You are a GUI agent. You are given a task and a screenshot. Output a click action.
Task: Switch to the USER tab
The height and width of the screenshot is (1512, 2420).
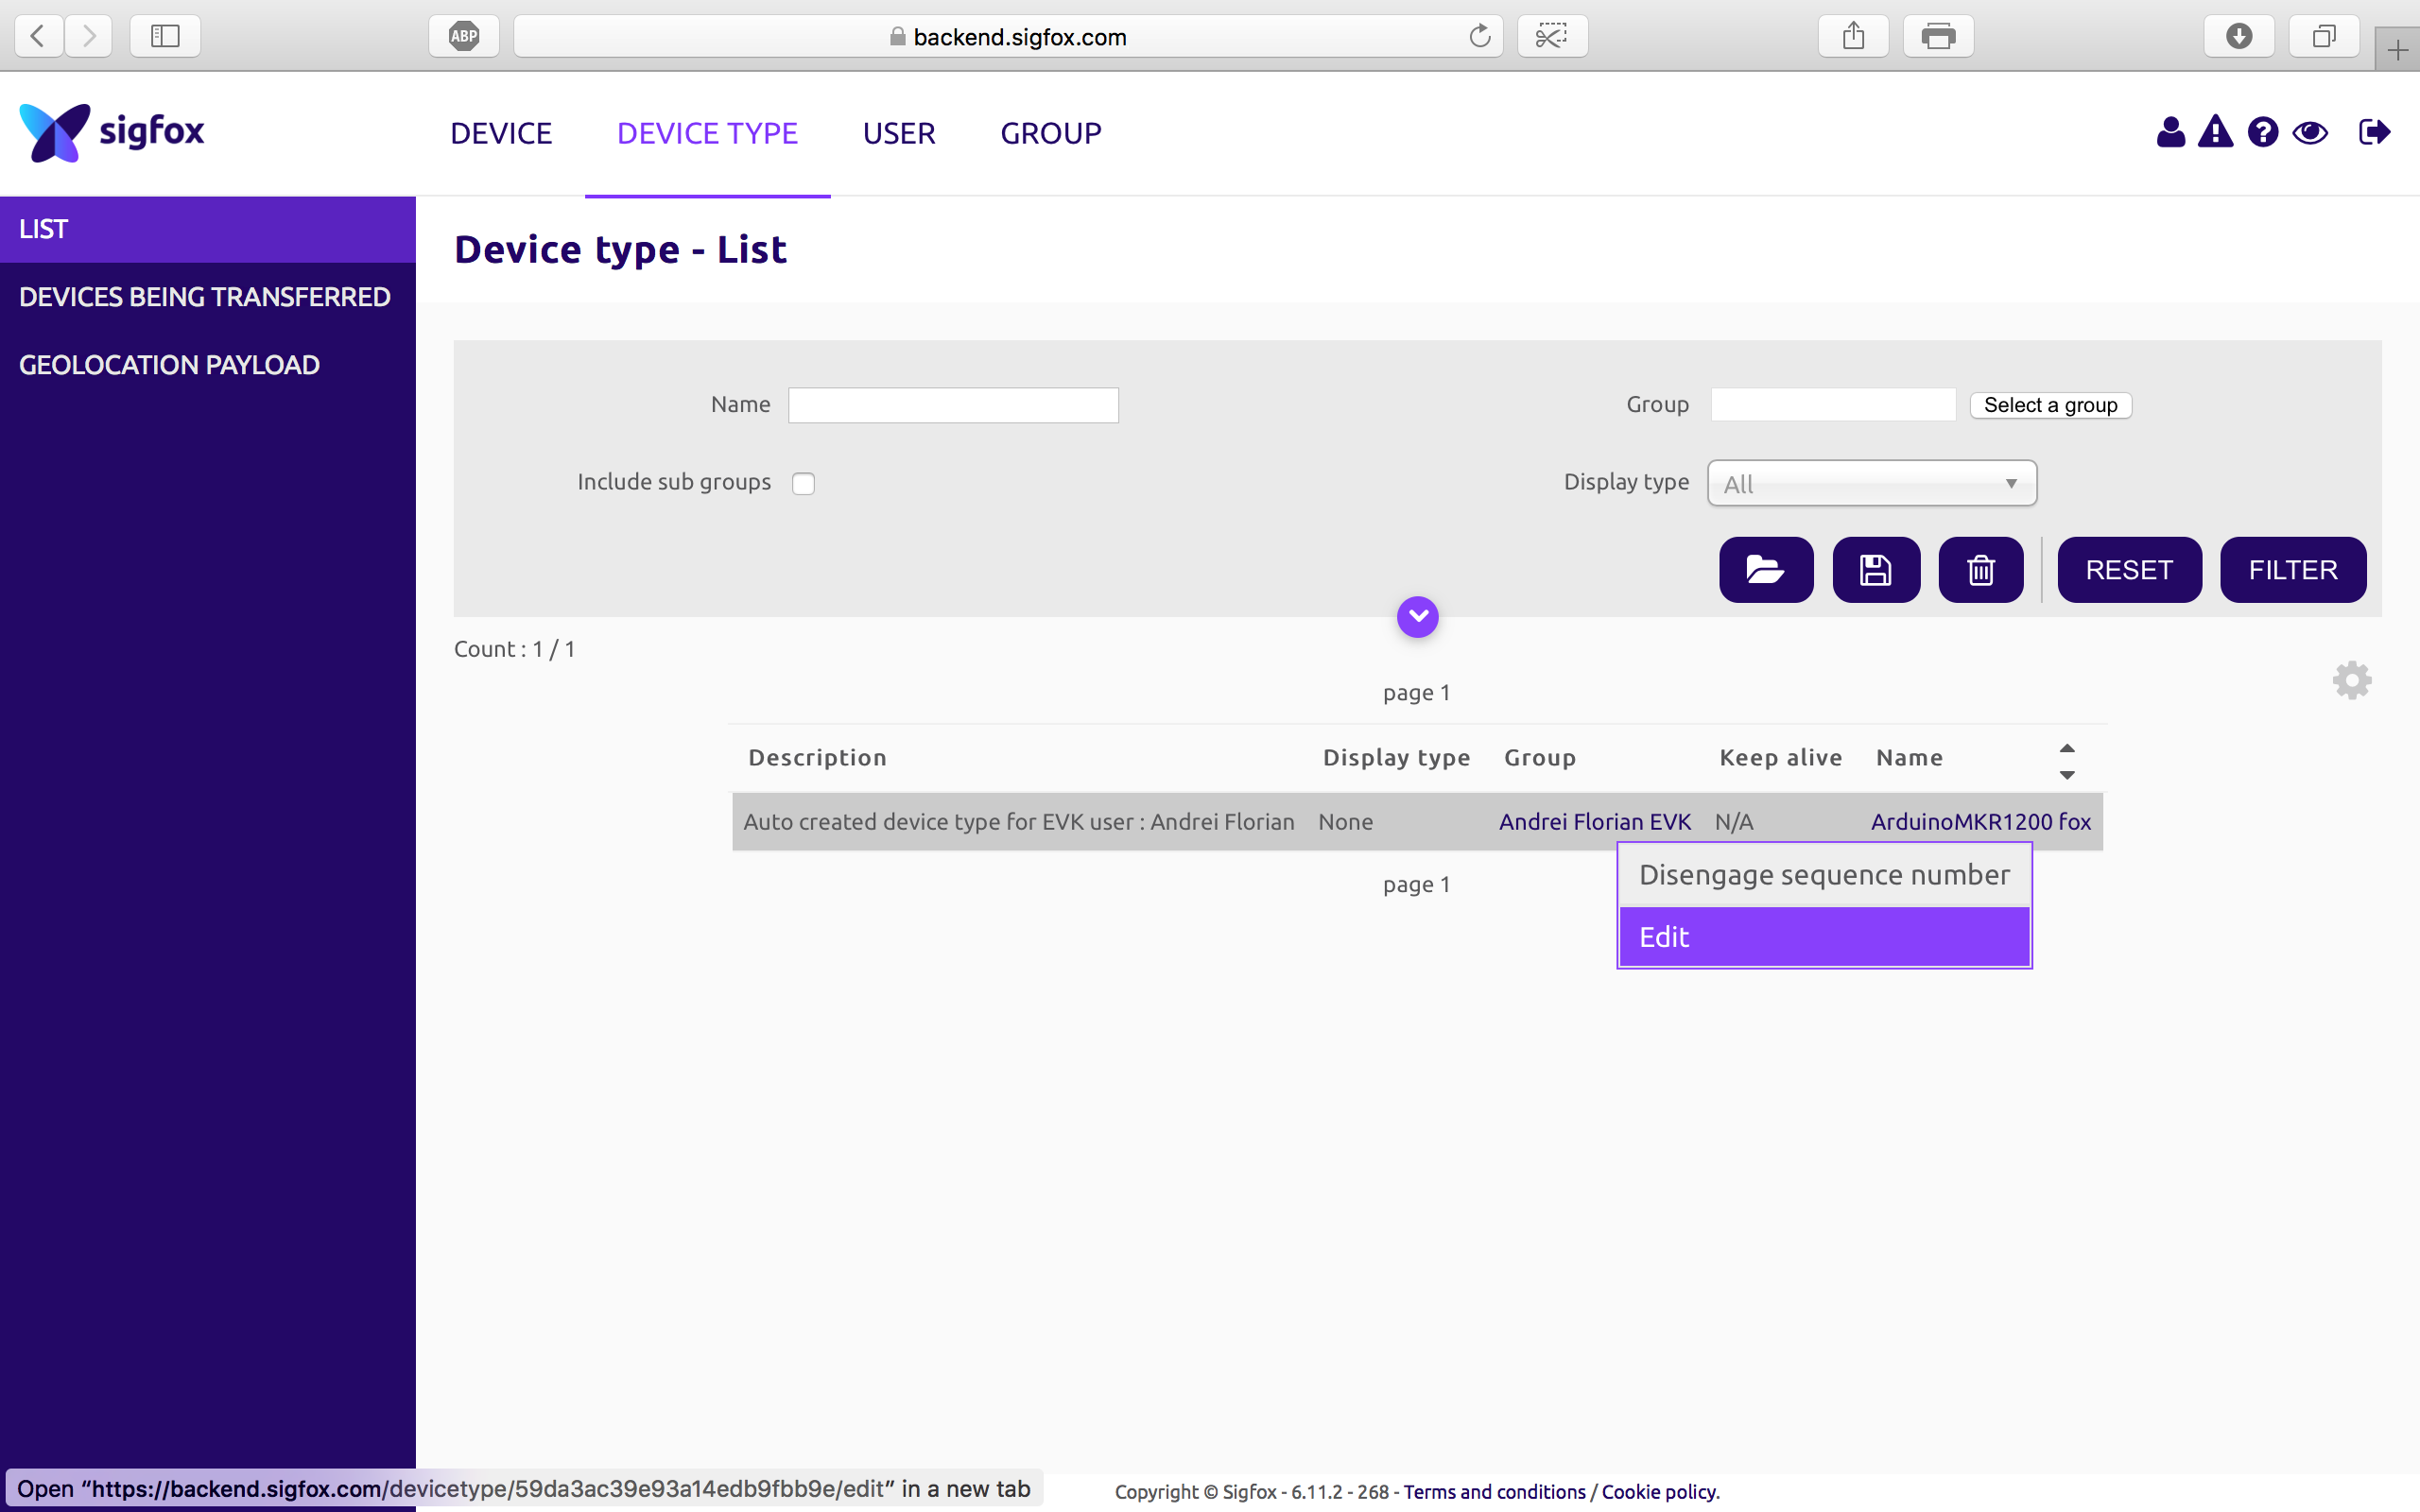(x=898, y=133)
